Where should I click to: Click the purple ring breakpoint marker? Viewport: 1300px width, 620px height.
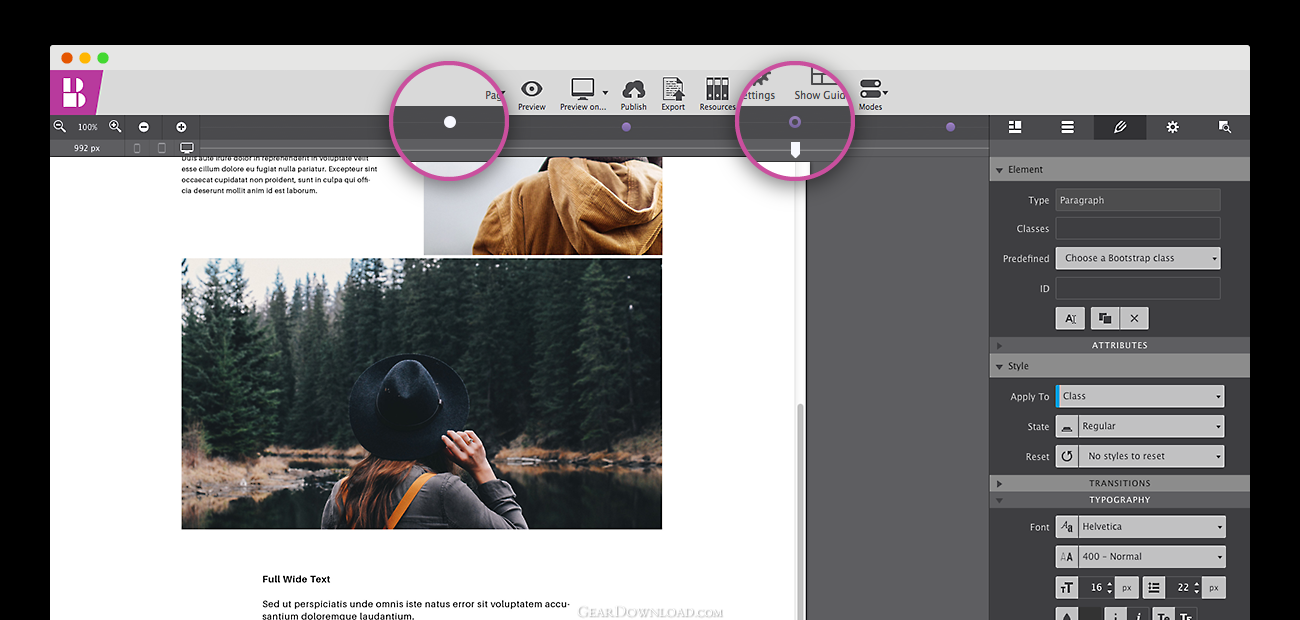tap(795, 122)
